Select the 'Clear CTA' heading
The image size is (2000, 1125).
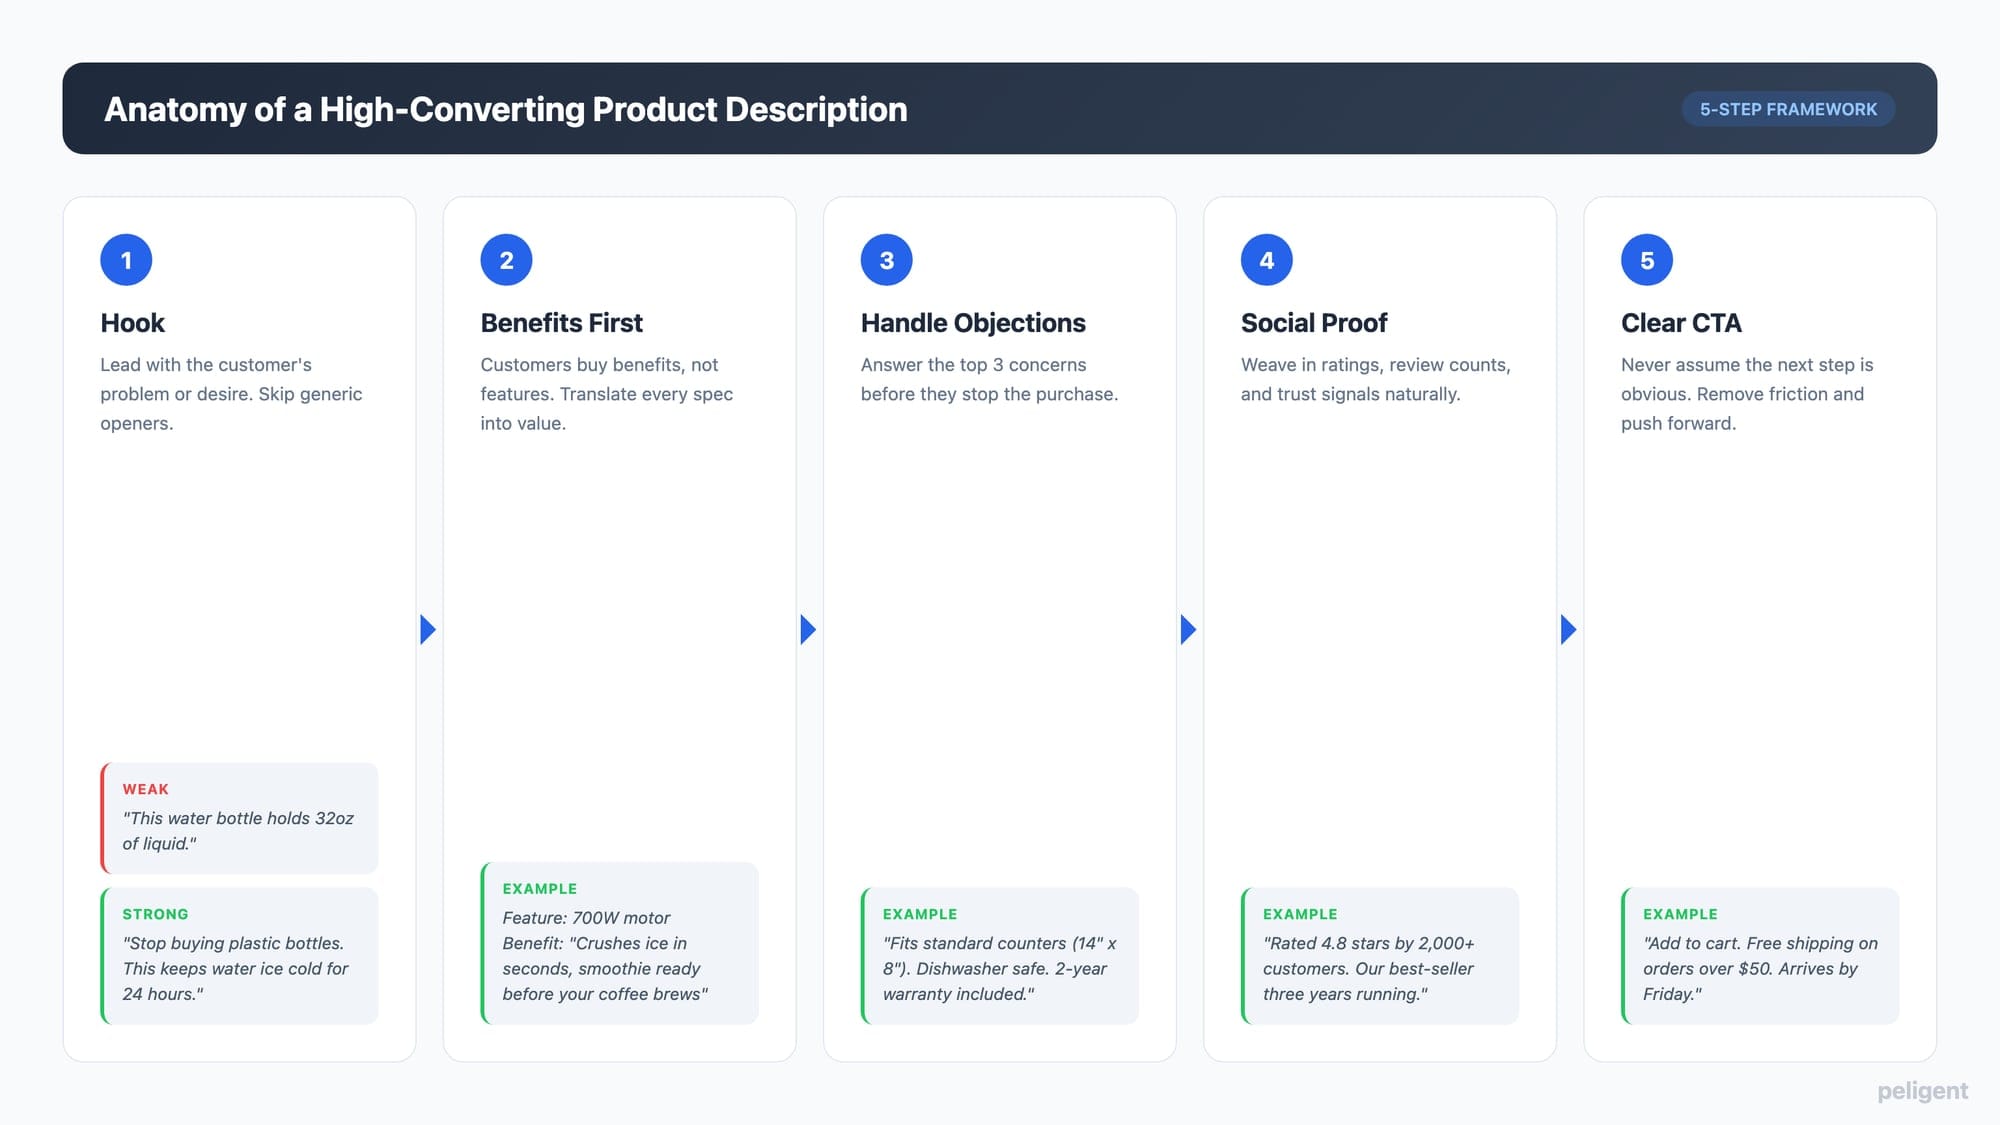(1681, 323)
